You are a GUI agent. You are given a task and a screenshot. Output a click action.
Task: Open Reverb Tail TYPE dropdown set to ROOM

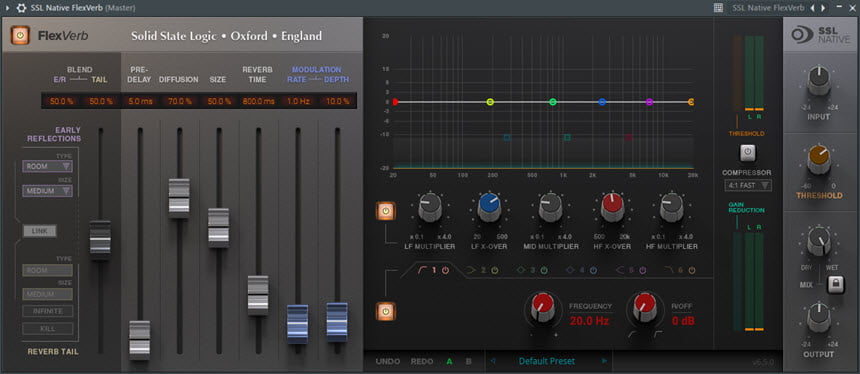47,270
